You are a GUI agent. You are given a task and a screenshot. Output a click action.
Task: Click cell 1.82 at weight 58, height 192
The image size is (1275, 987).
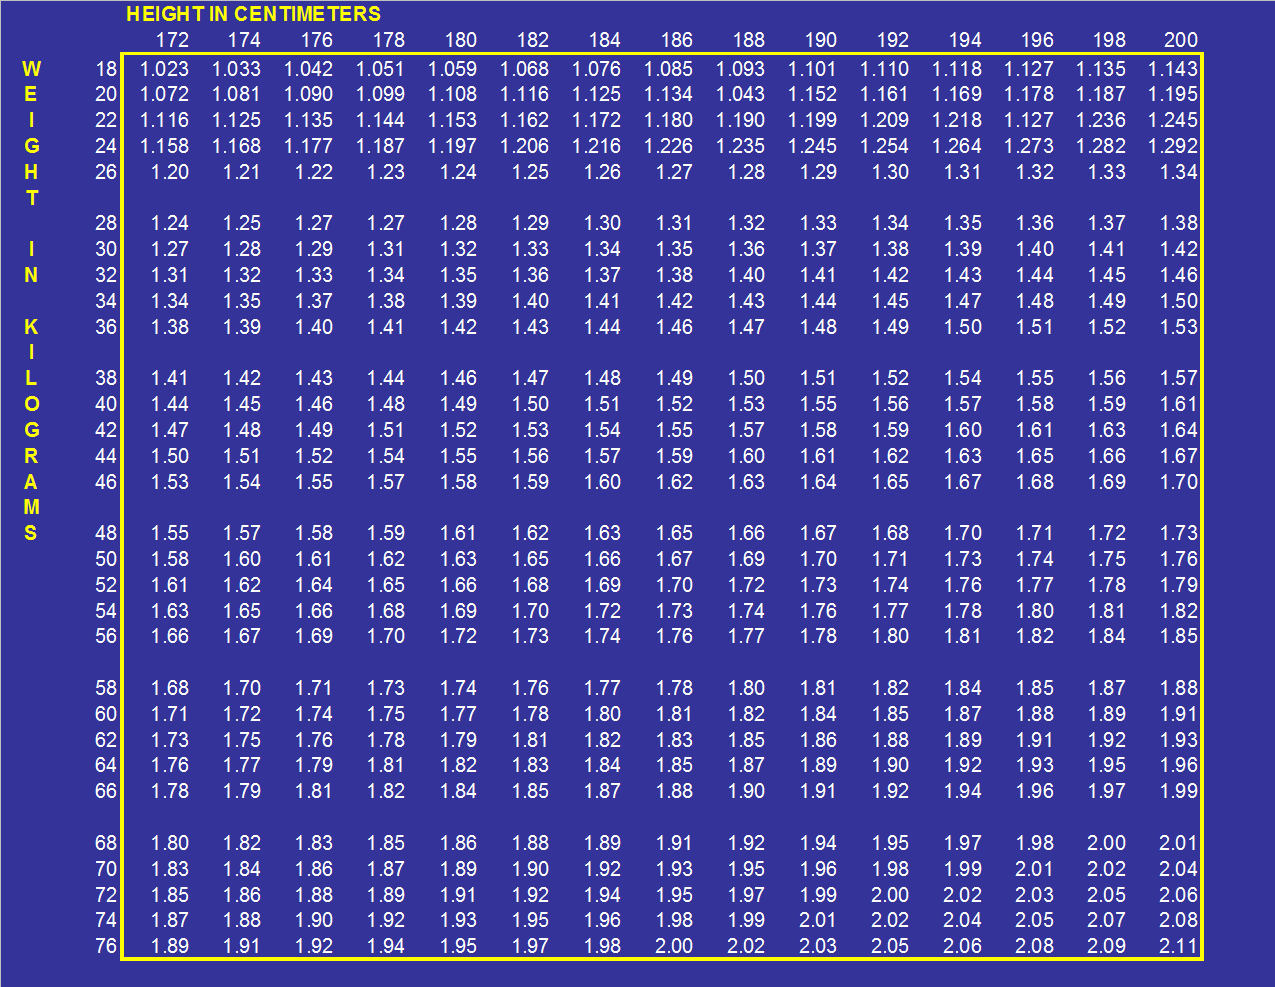tap(890, 688)
